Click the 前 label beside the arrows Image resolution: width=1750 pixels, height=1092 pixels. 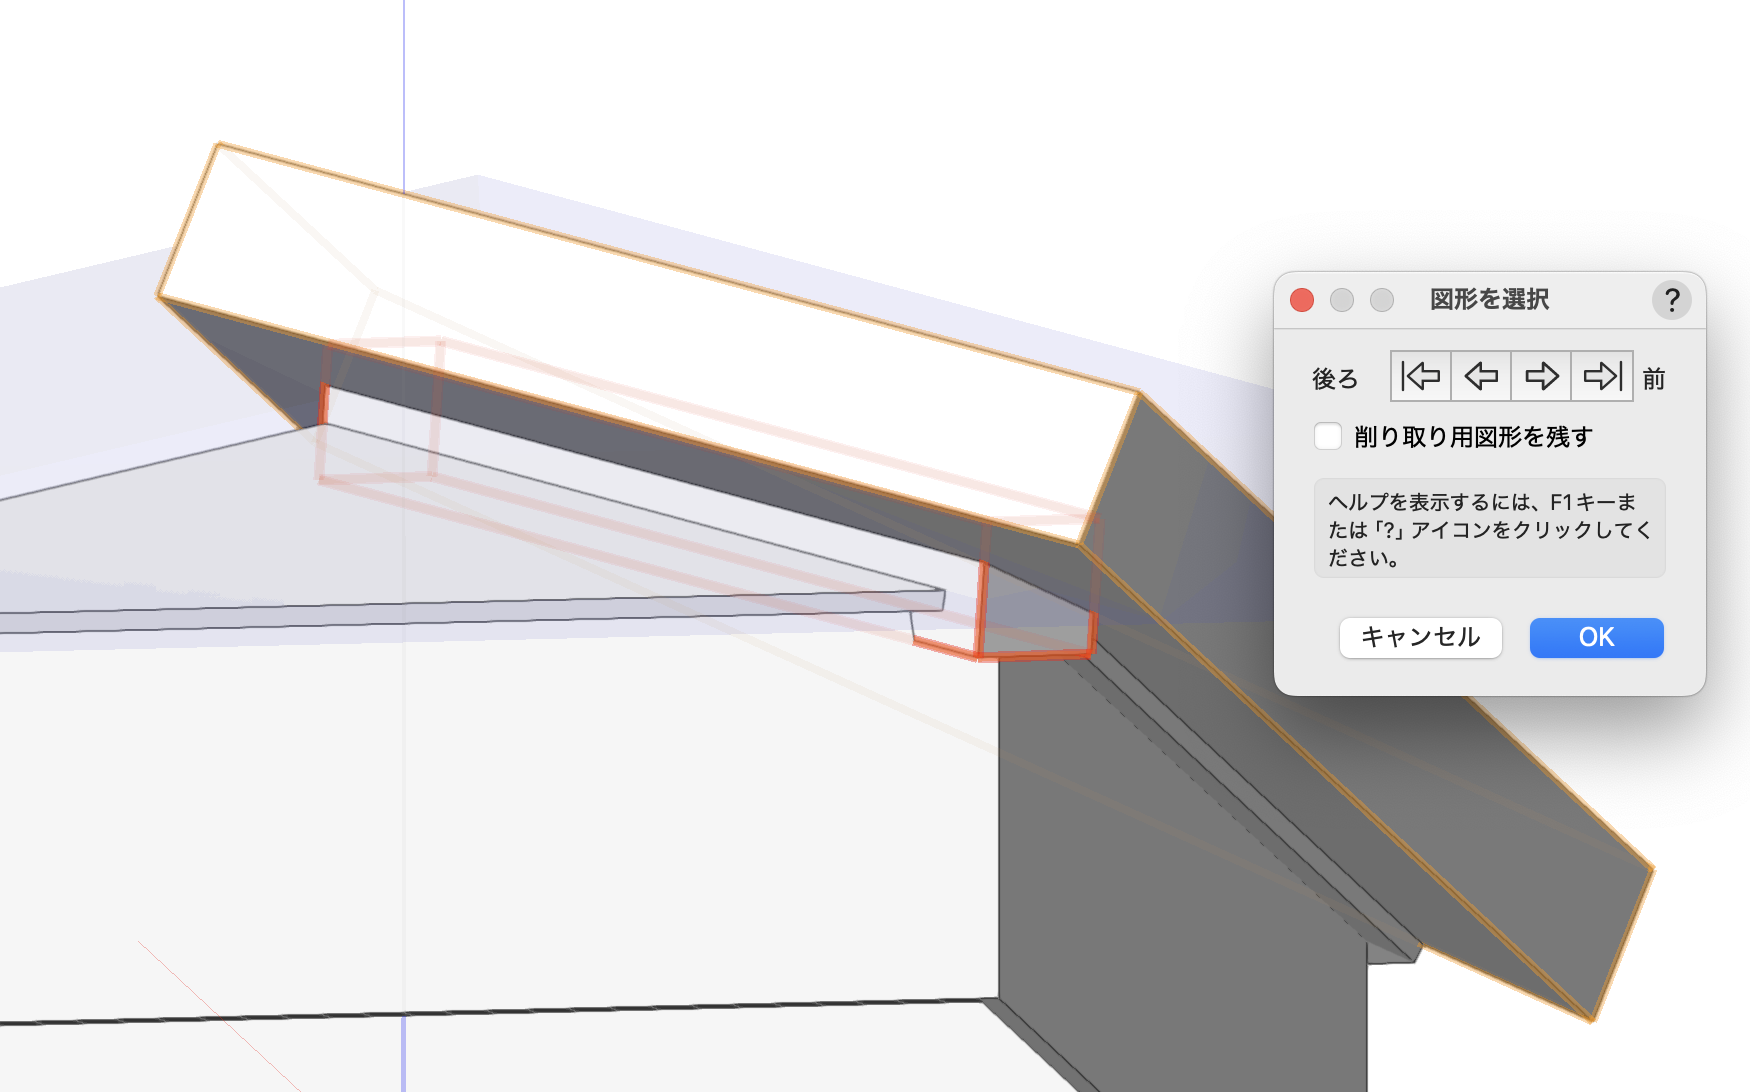pyautogui.click(x=1654, y=379)
